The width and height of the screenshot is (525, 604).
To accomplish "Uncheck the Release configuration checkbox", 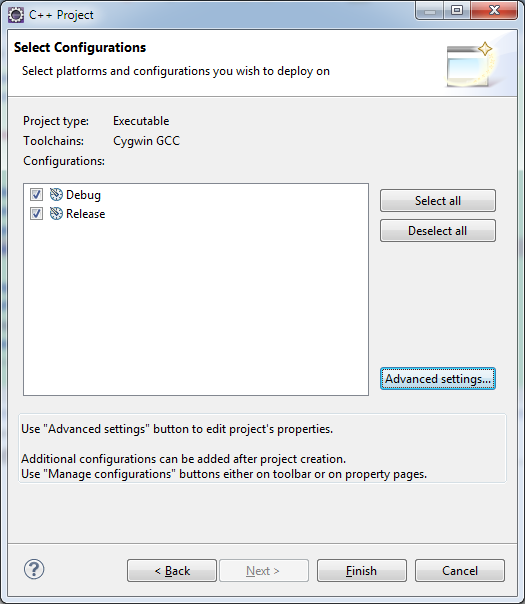I will click(x=37, y=213).
